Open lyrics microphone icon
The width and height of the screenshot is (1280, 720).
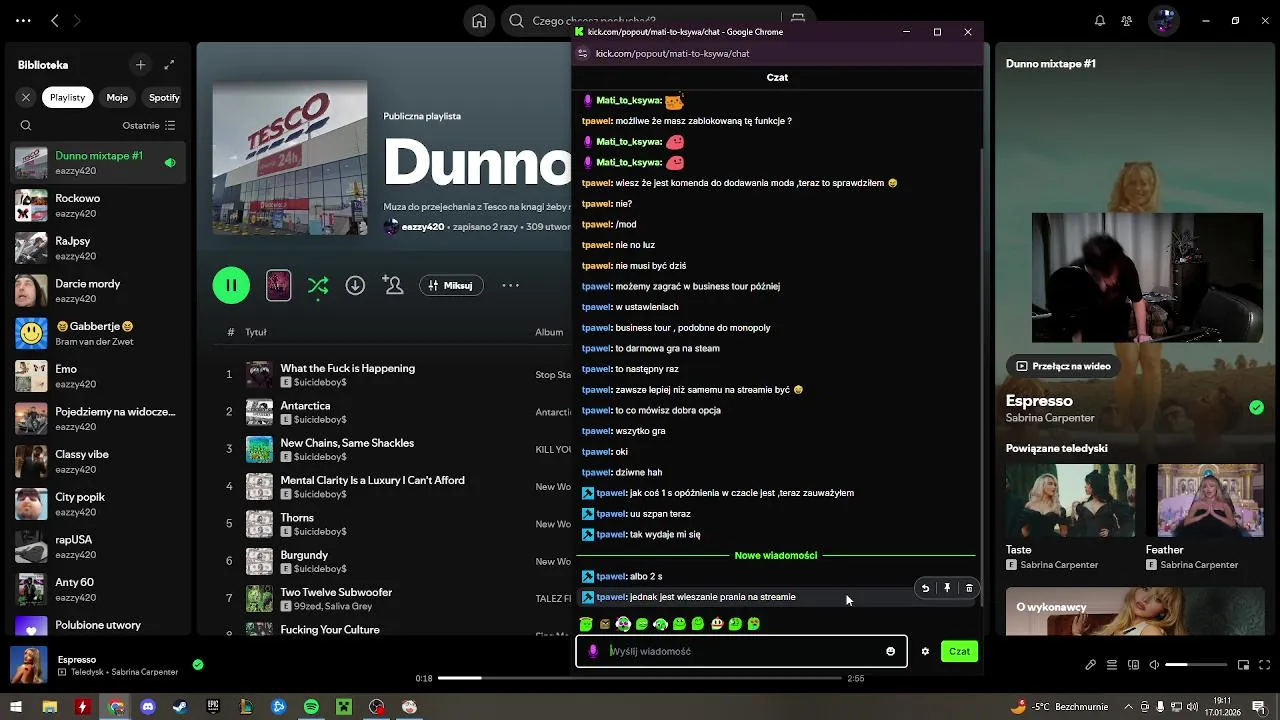tap(1091, 665)
